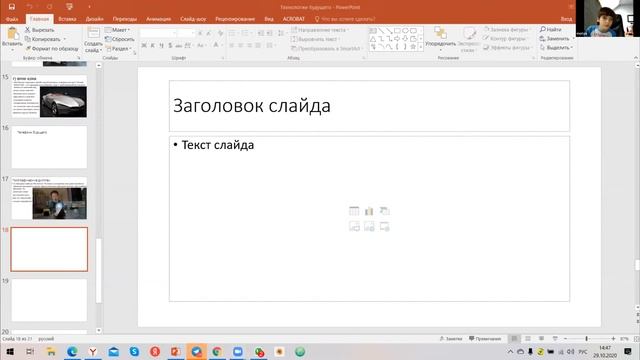The height and width of the screenshot is (360, 640).
Task: Open the Файл (File) tab
Action: point(12,19)
